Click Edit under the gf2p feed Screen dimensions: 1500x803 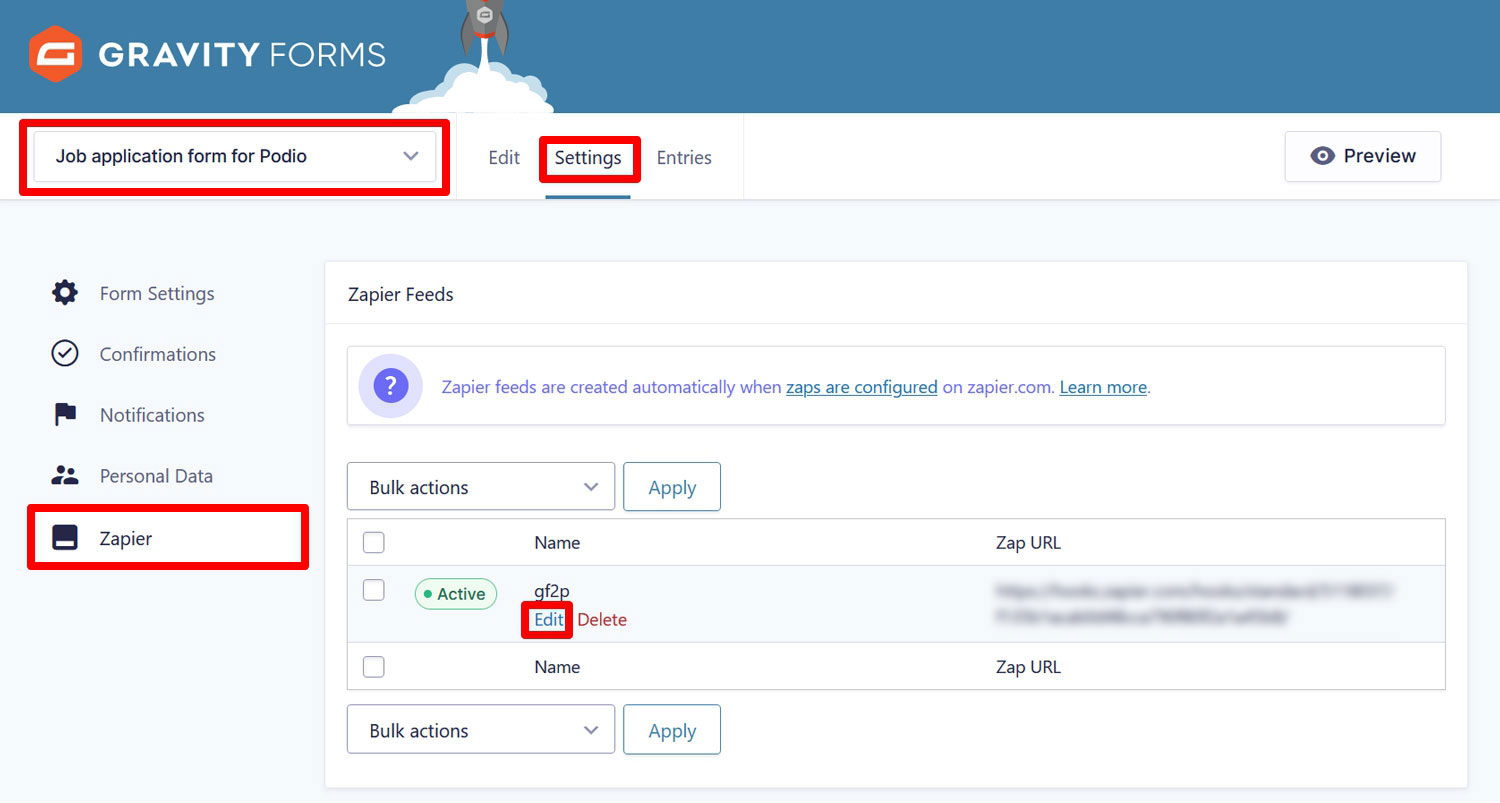pos(549,619)
